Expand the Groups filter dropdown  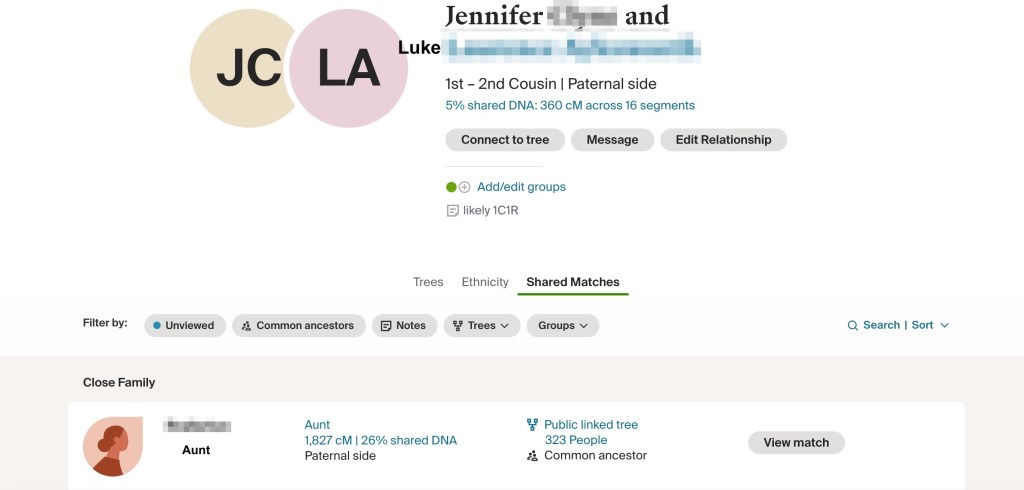click(562, 326)
